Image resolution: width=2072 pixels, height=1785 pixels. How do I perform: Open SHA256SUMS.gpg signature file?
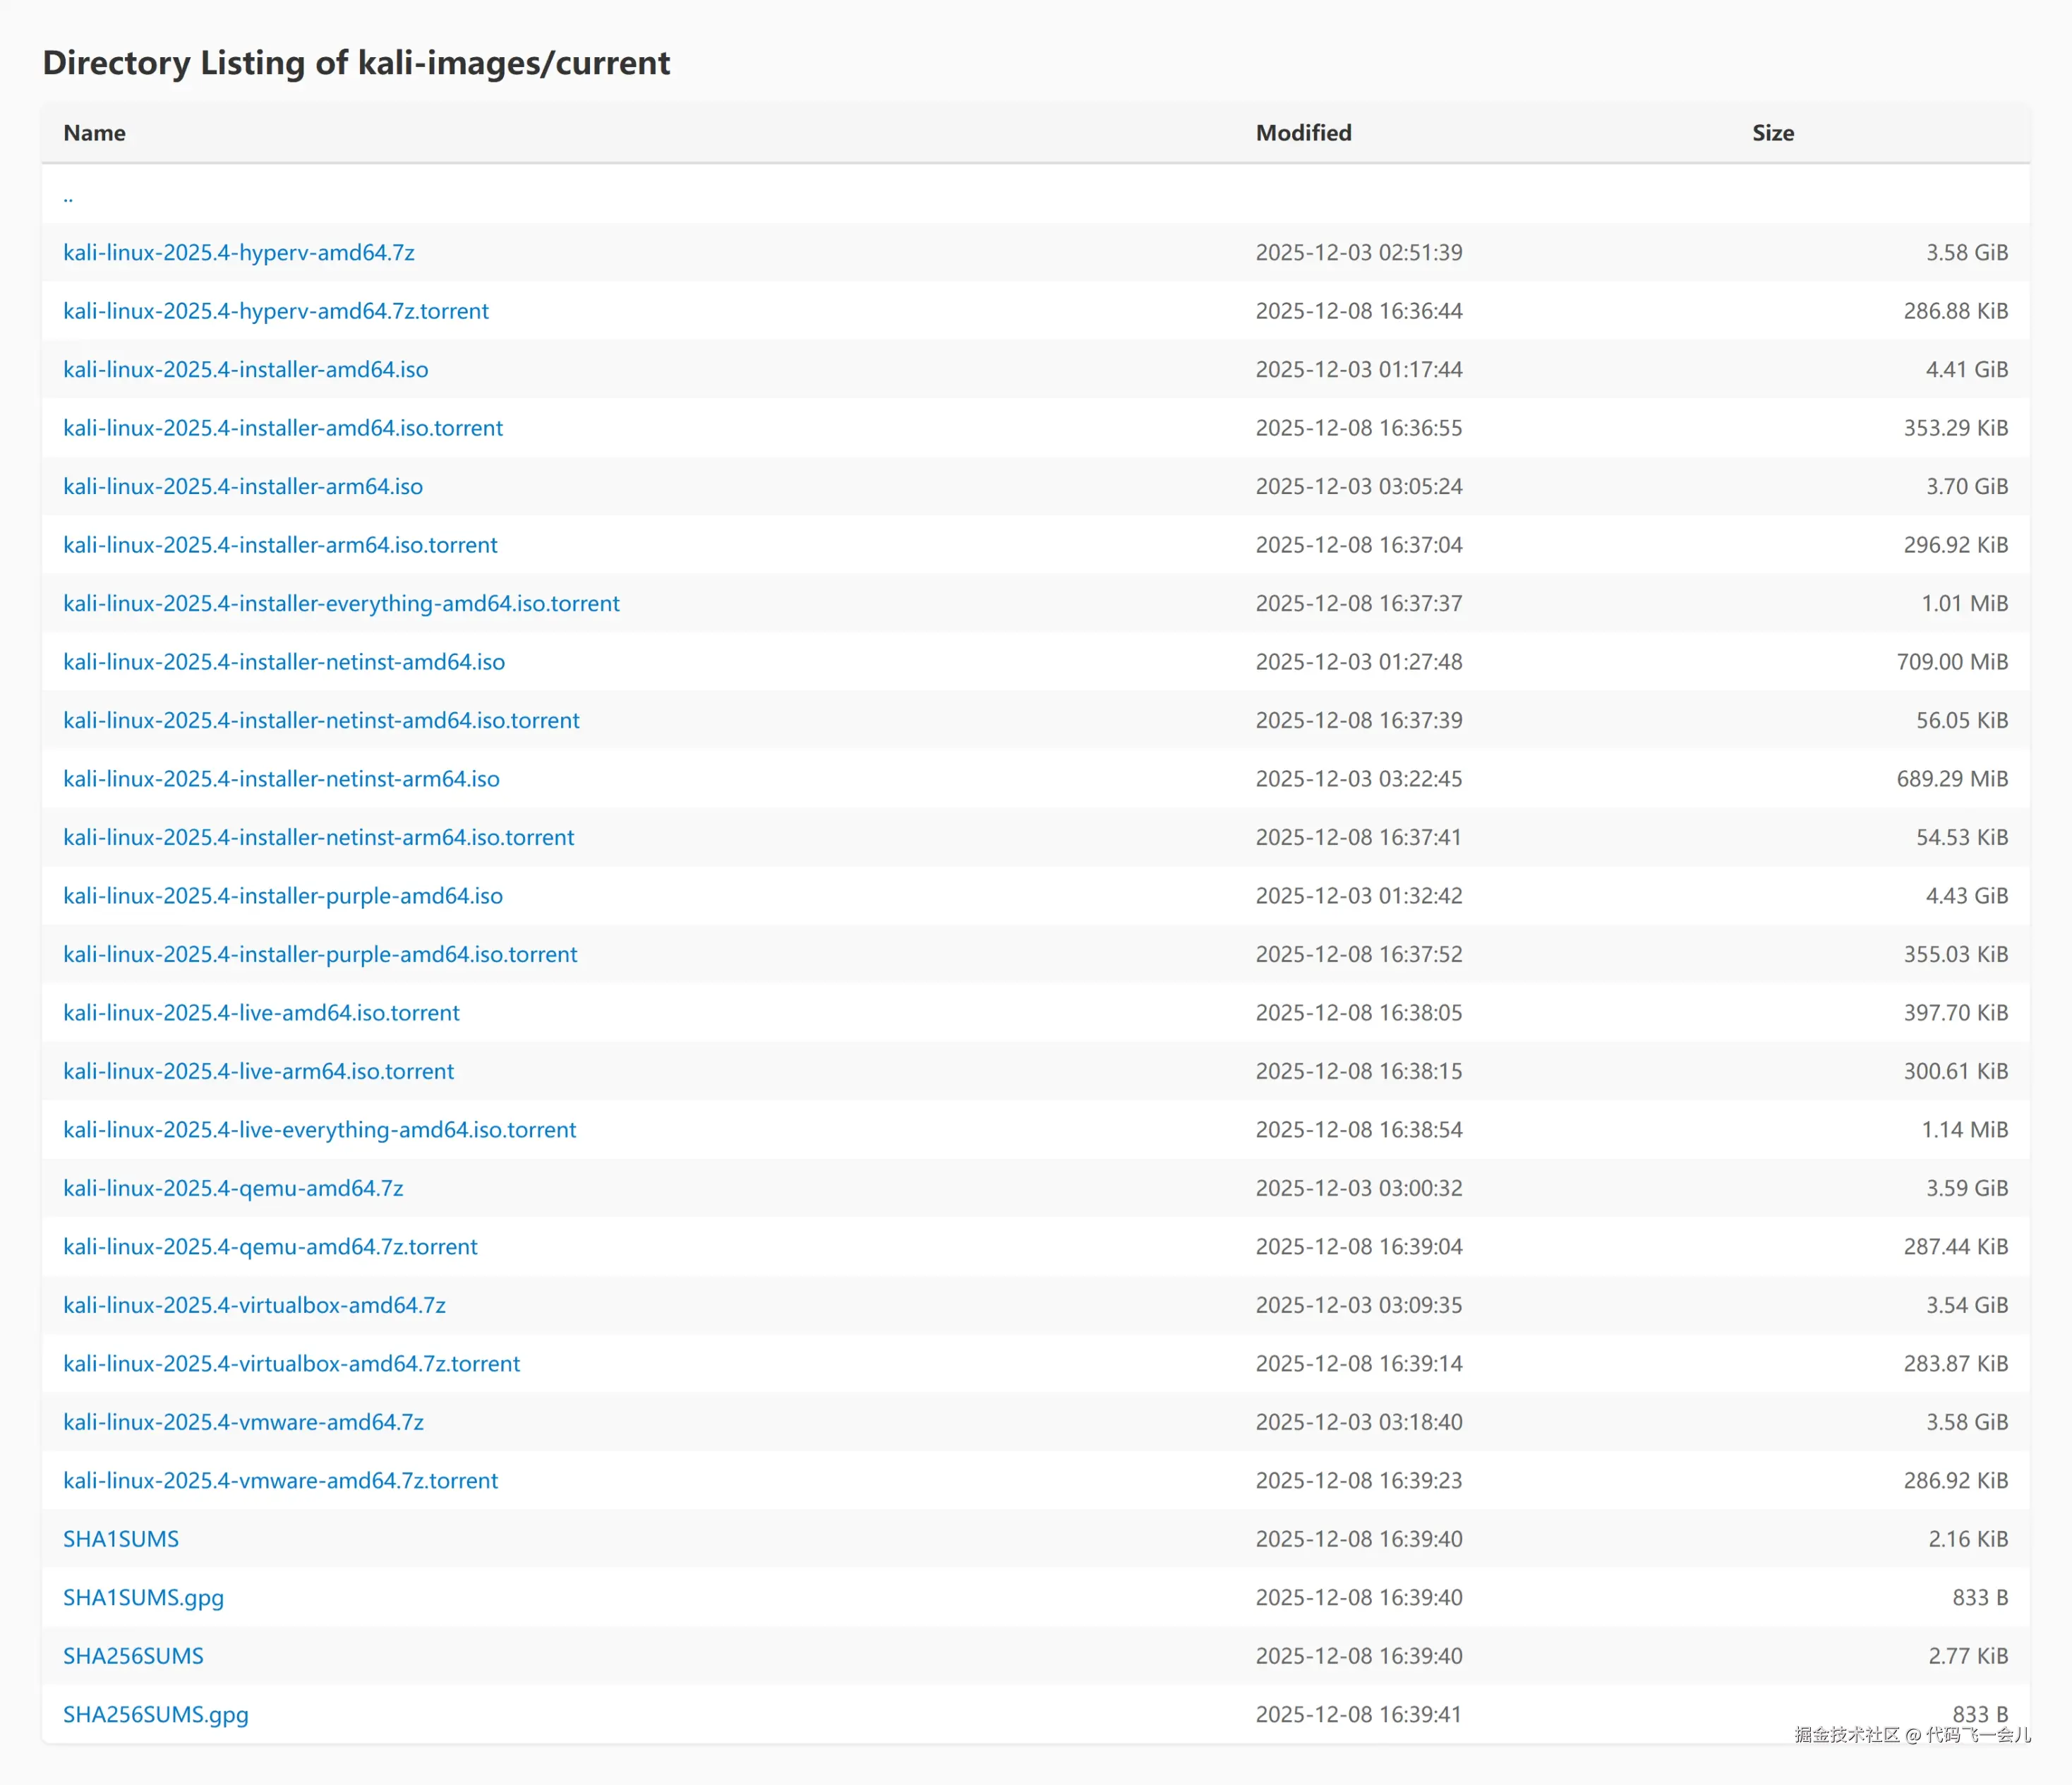click(x=156, y=1714)
